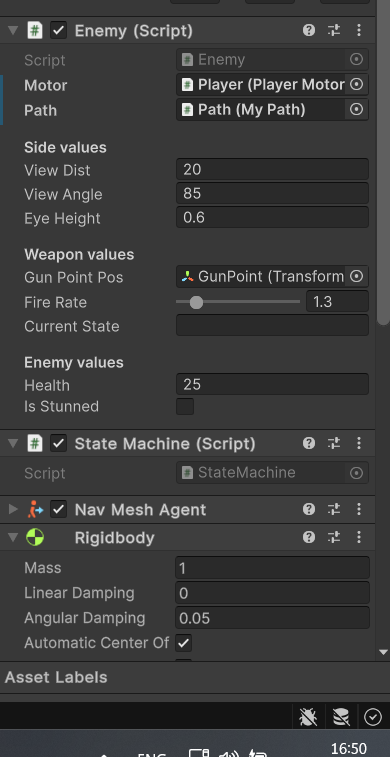Uncheck Automatic Center Of Mass checkbox
Screen dimensions: 390x757
pos(183,643)
